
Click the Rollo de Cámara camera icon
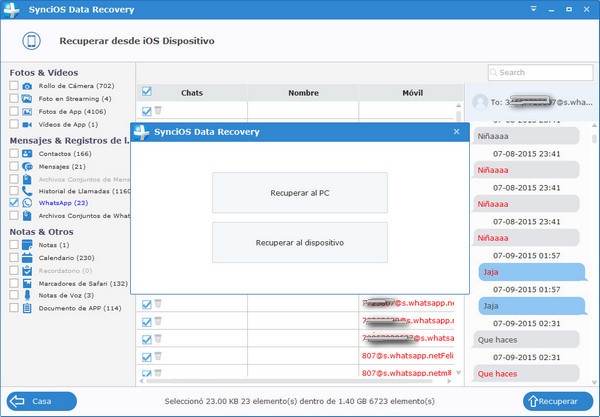pos(27,86)
